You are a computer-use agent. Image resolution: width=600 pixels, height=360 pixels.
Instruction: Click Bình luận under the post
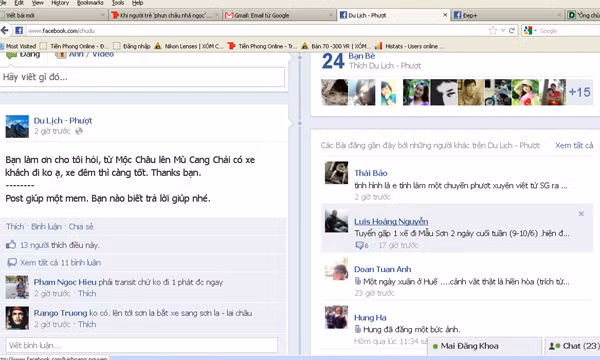click(x=46, y=226)
